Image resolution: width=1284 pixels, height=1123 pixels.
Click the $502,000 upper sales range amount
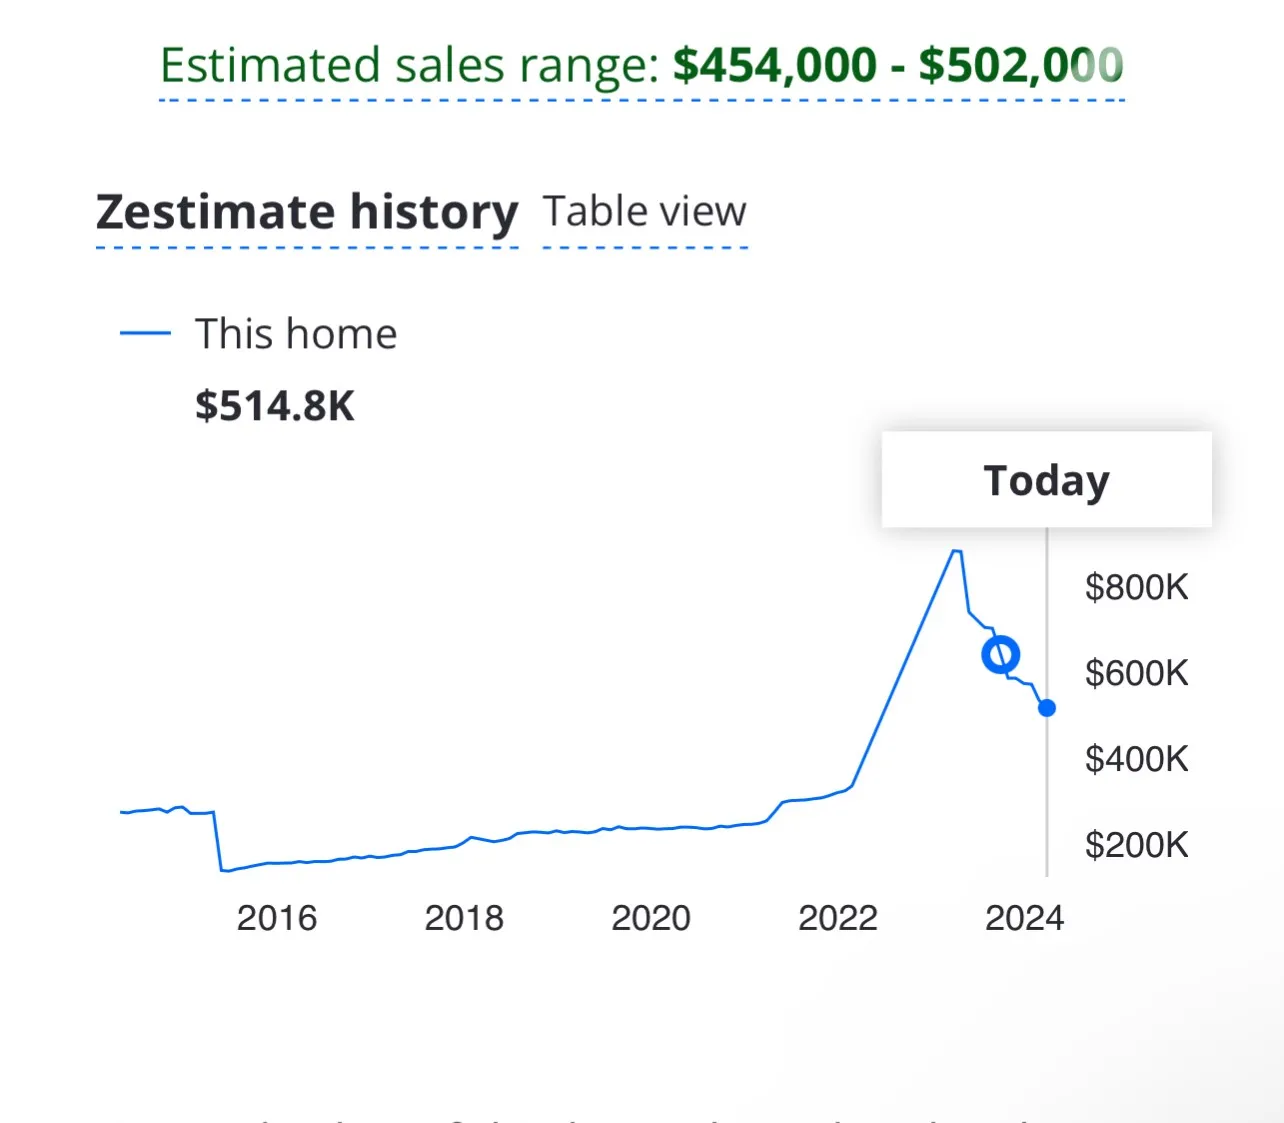1020,66
